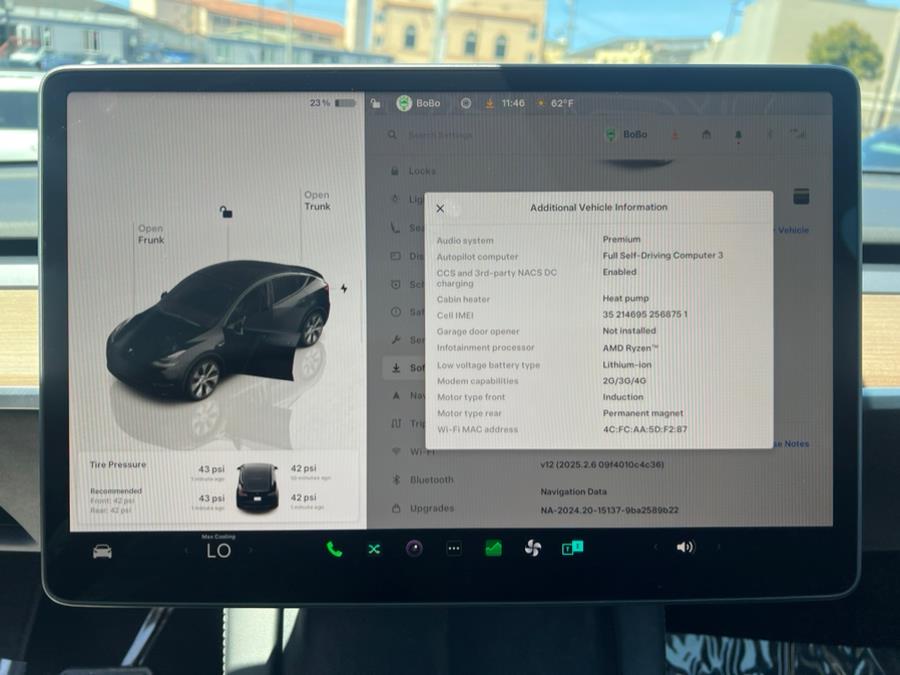
Task: Close the Additional Vehicle Information dialog
Action: click(x=440, y=208)
